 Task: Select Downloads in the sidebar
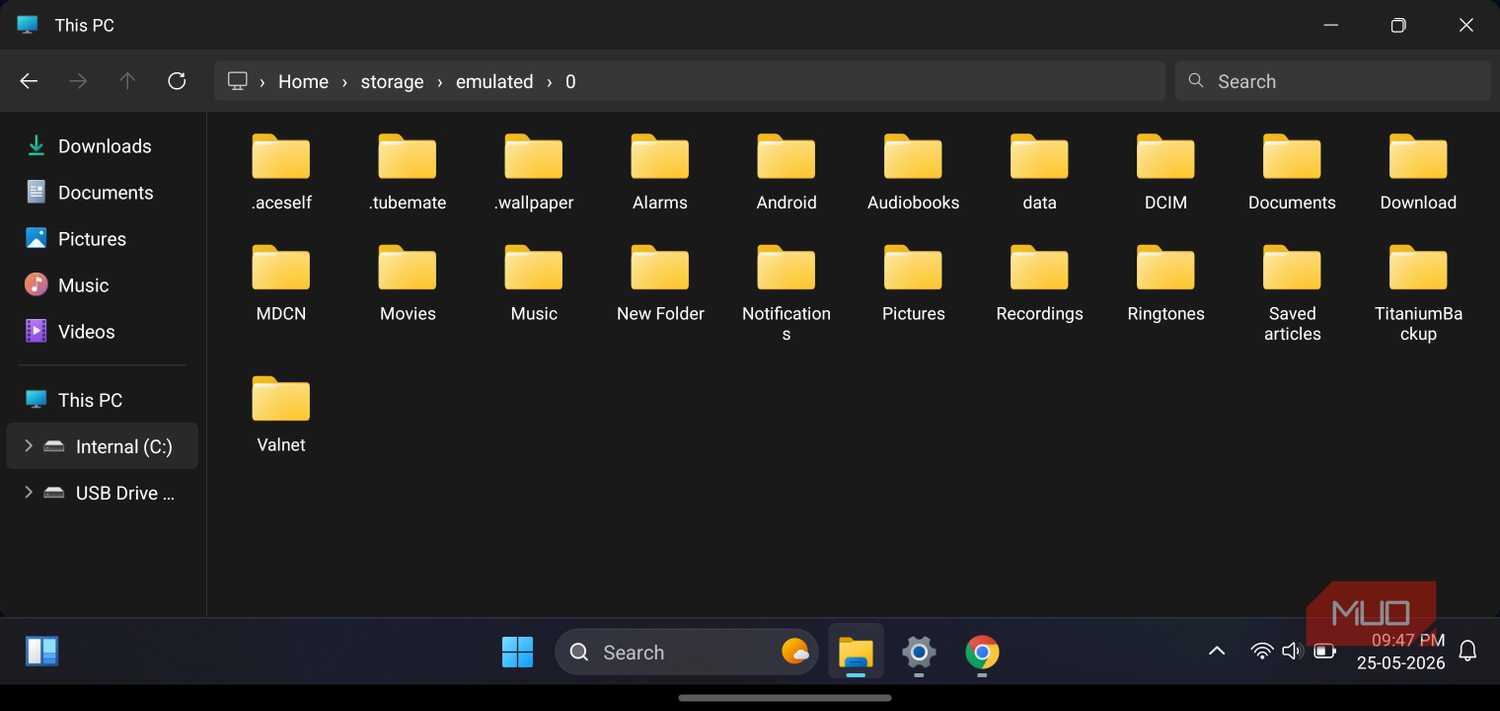[103, 146]
